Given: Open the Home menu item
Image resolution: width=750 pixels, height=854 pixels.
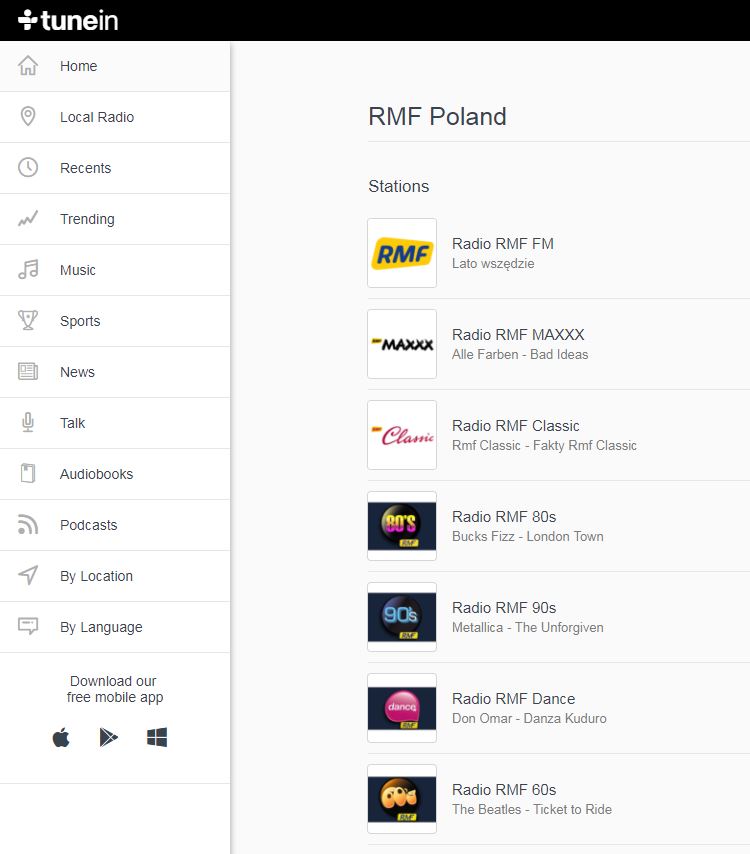Looking at the screenshot, I should pos(78,66).
